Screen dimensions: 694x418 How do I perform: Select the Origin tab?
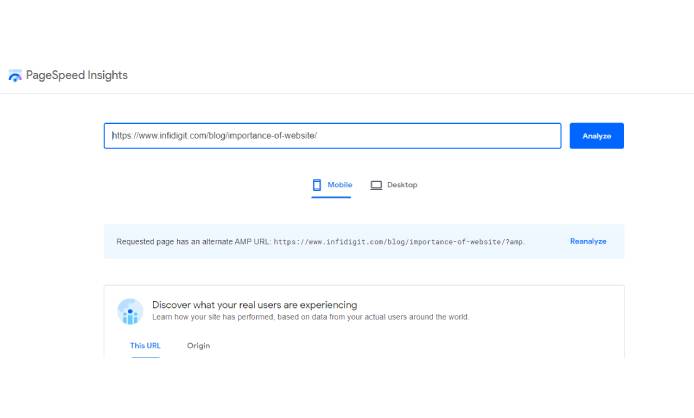(198, 346)
